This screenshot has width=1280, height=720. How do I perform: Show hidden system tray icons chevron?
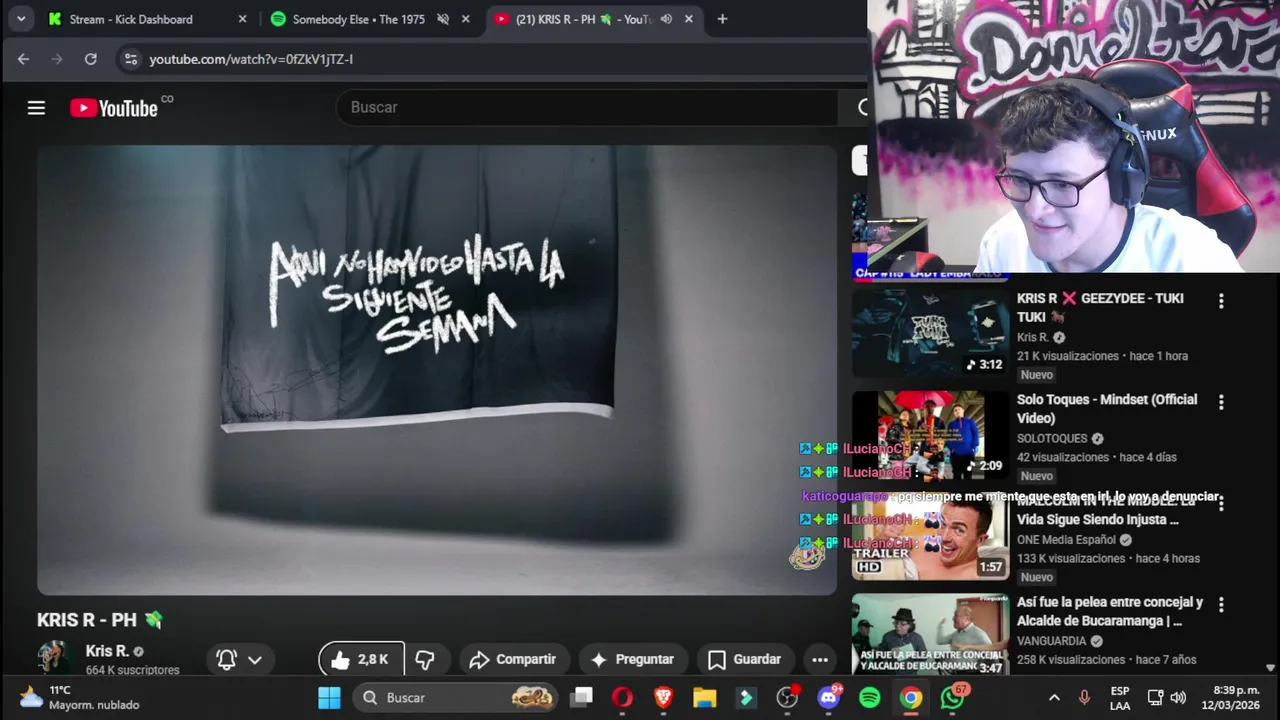click(x=1054, y=697)
